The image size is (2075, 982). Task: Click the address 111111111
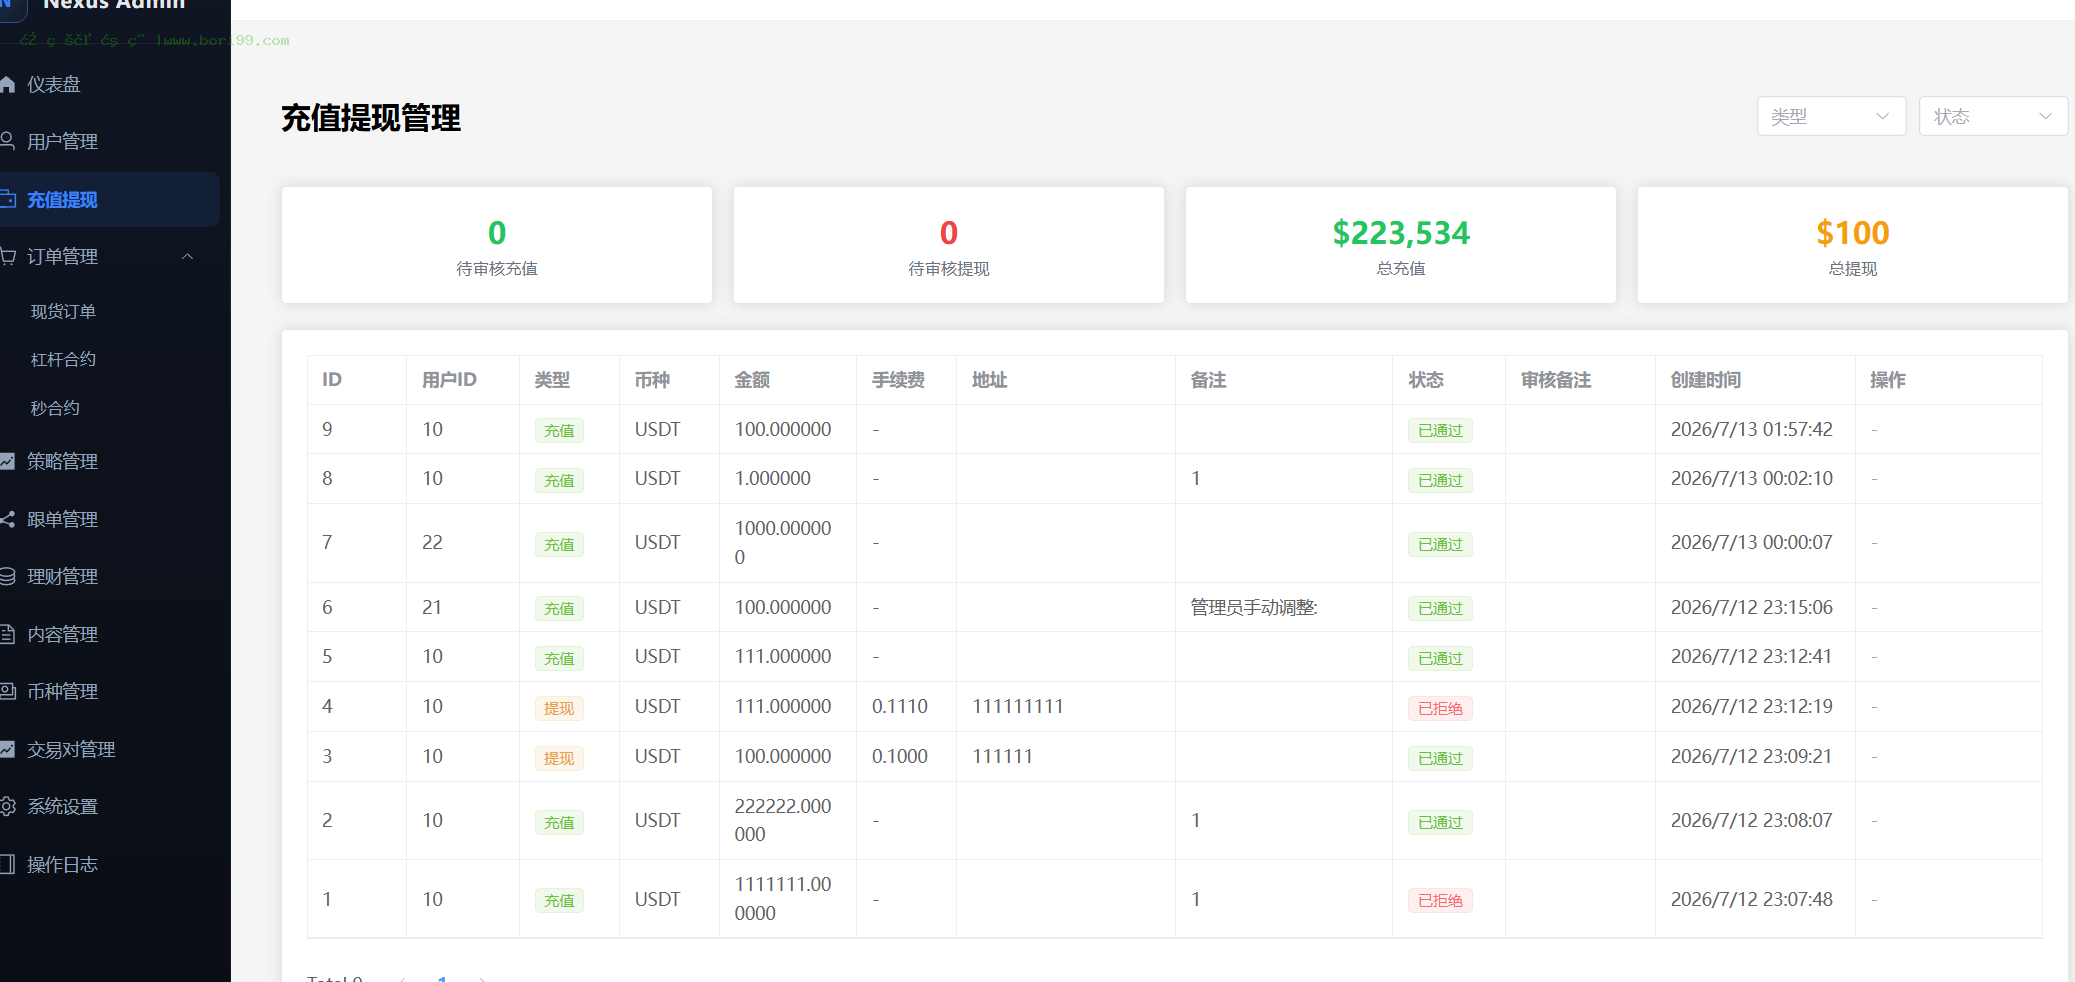[1018, 707]
